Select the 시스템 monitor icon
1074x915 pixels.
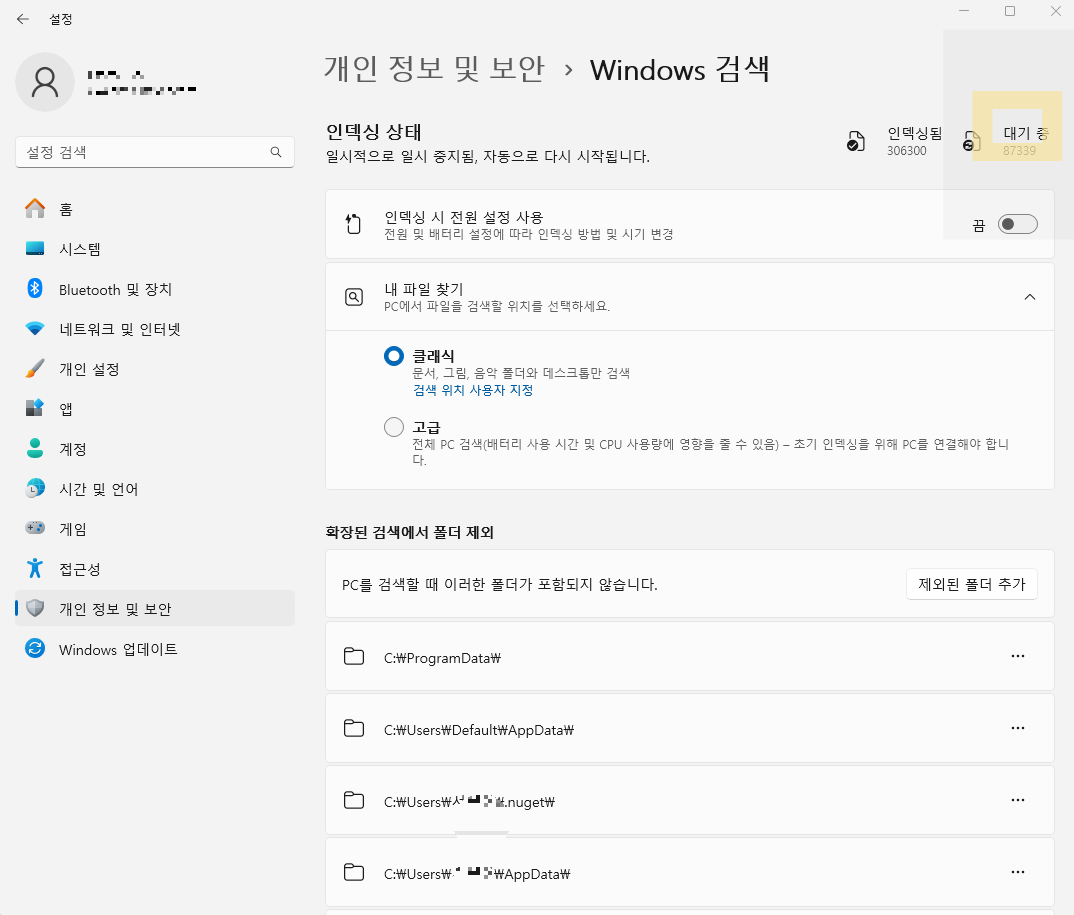(x=35, y=249)
